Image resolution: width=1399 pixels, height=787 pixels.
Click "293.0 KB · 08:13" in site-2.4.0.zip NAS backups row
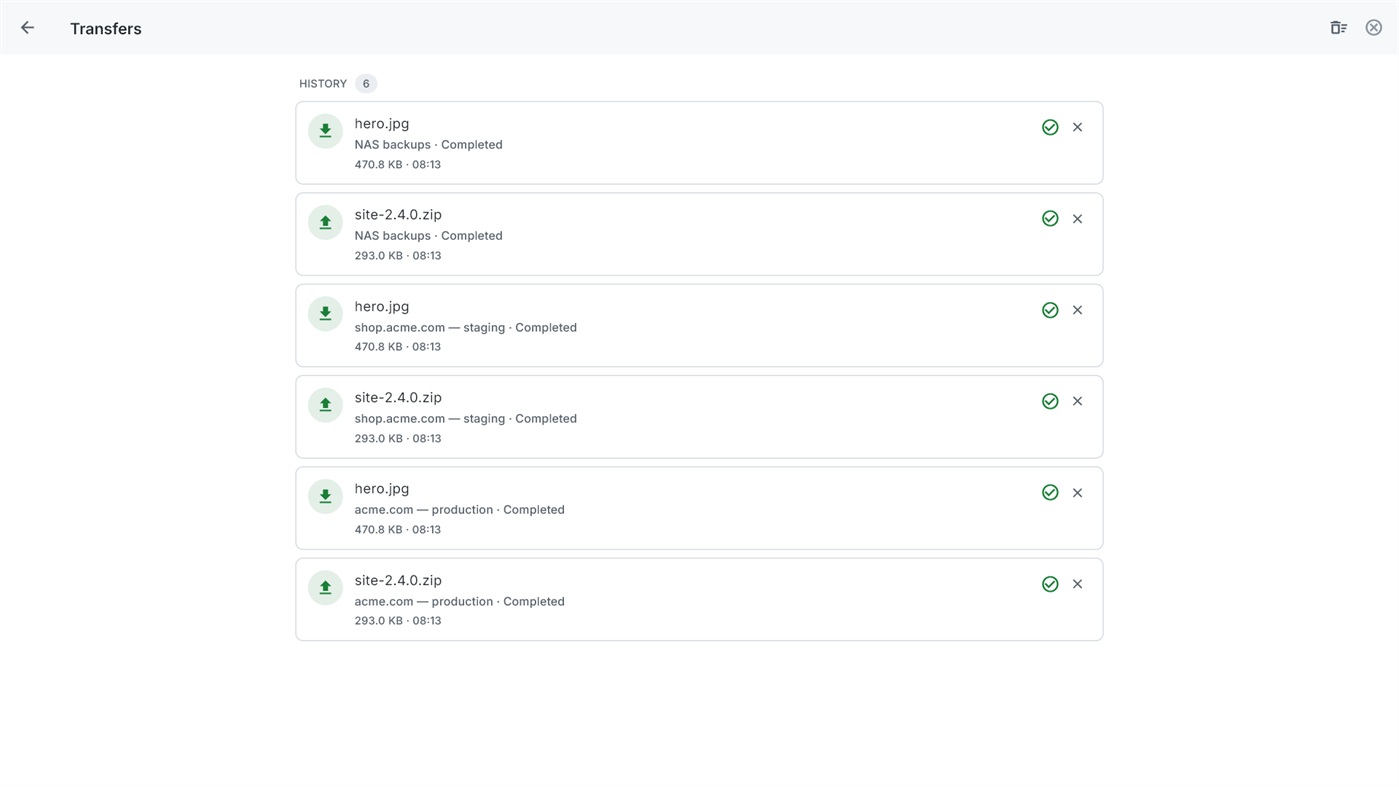point(397,256)
